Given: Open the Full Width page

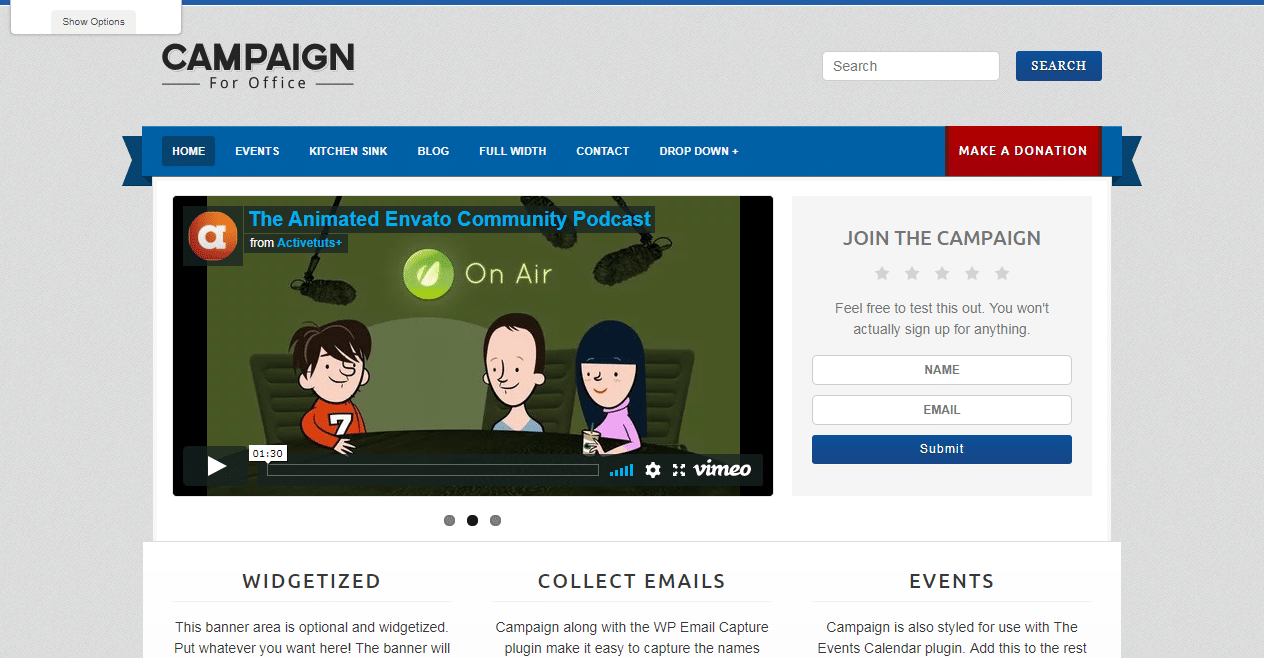Looking at the screenshot, I should pos(512,151).
